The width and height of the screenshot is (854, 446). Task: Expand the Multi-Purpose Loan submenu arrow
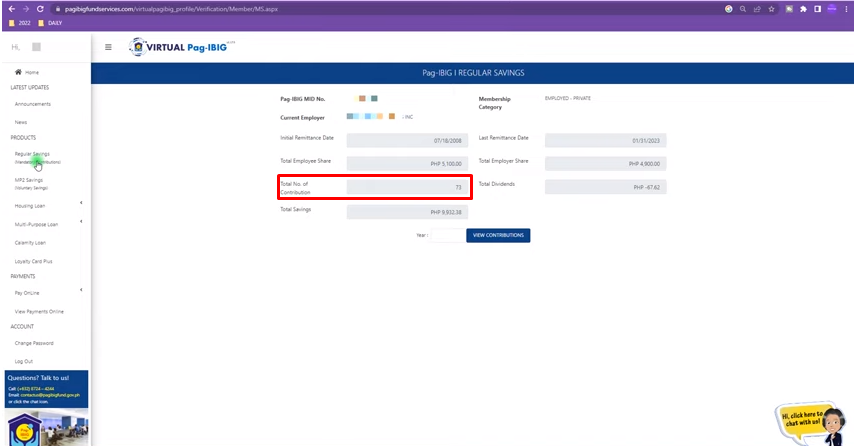pyautogui.click(x=81, y=221)
